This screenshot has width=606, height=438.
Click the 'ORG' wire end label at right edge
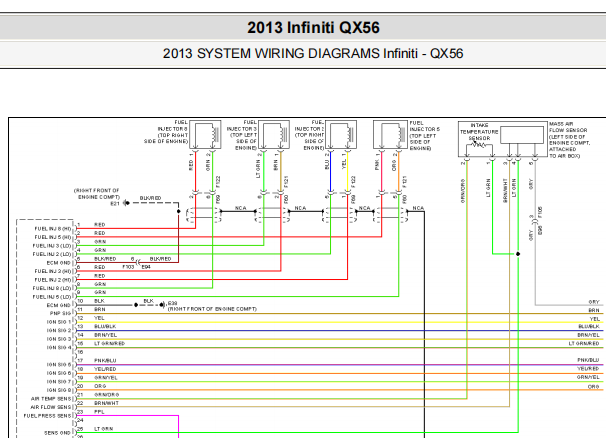[594, 387]
